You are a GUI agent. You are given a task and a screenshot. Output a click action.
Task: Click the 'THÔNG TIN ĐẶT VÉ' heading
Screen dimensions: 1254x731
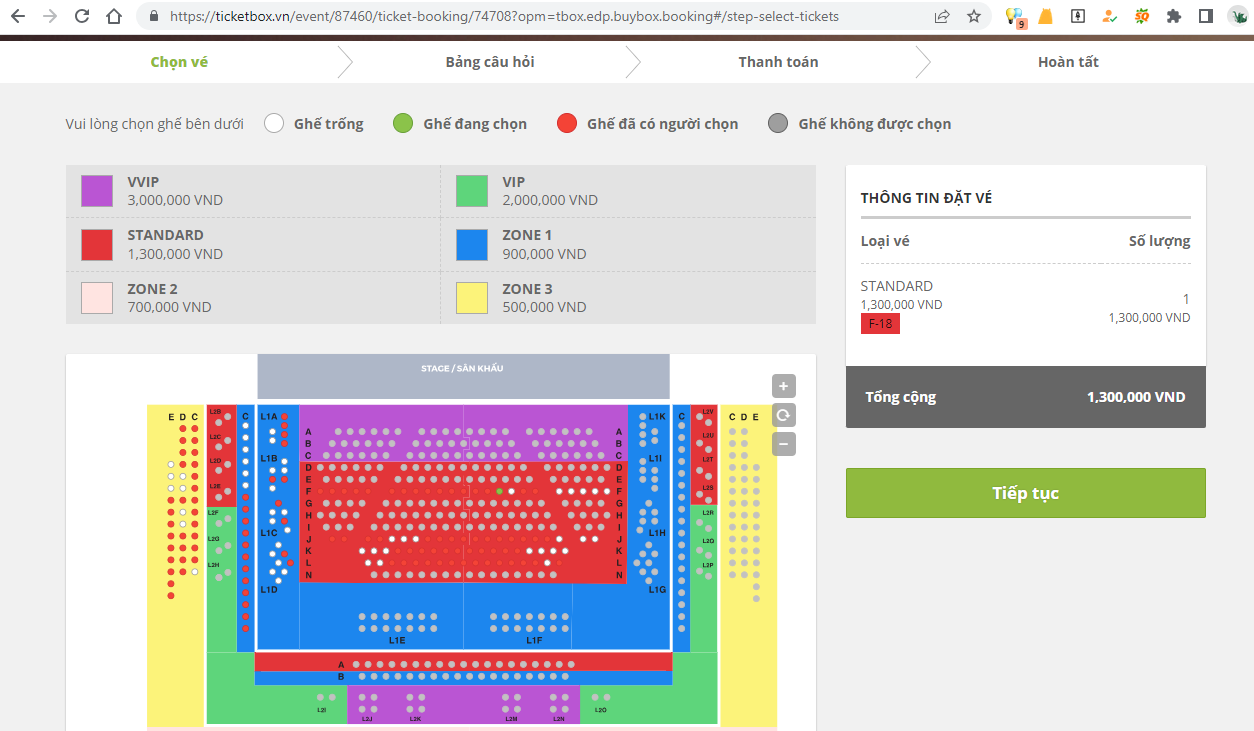pos(926,198)
